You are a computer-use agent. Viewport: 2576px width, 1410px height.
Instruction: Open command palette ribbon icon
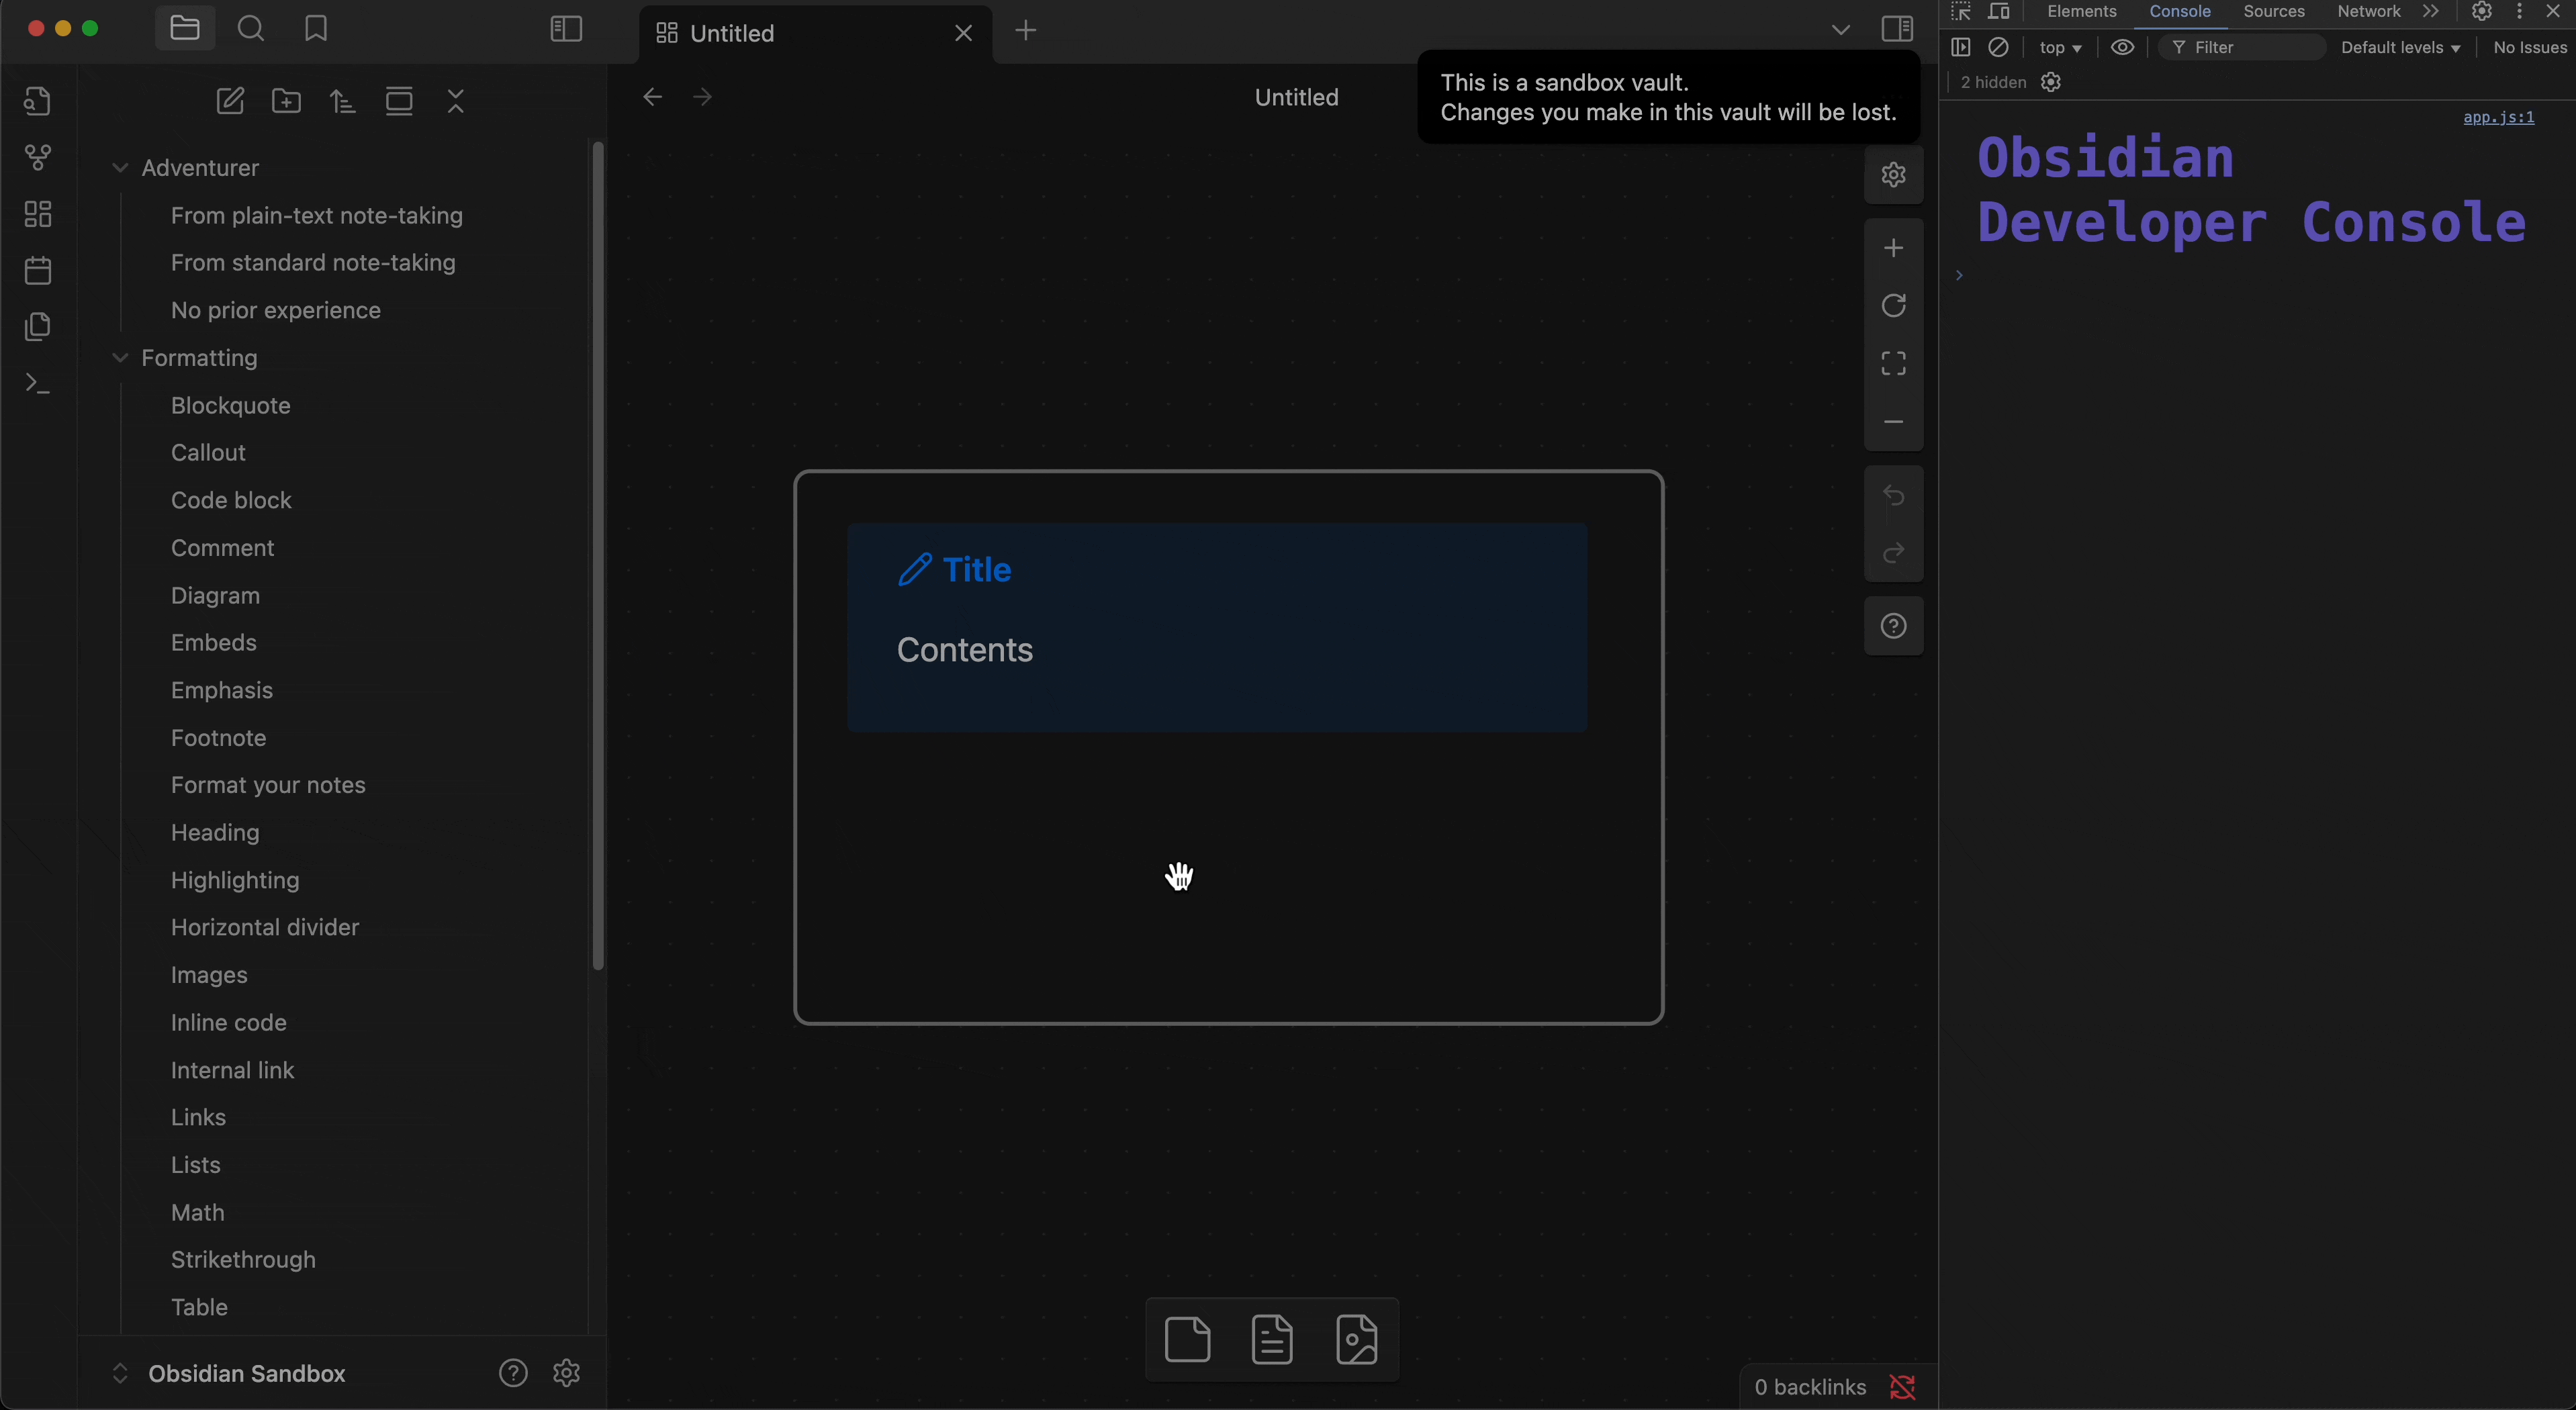pos(38,383)
